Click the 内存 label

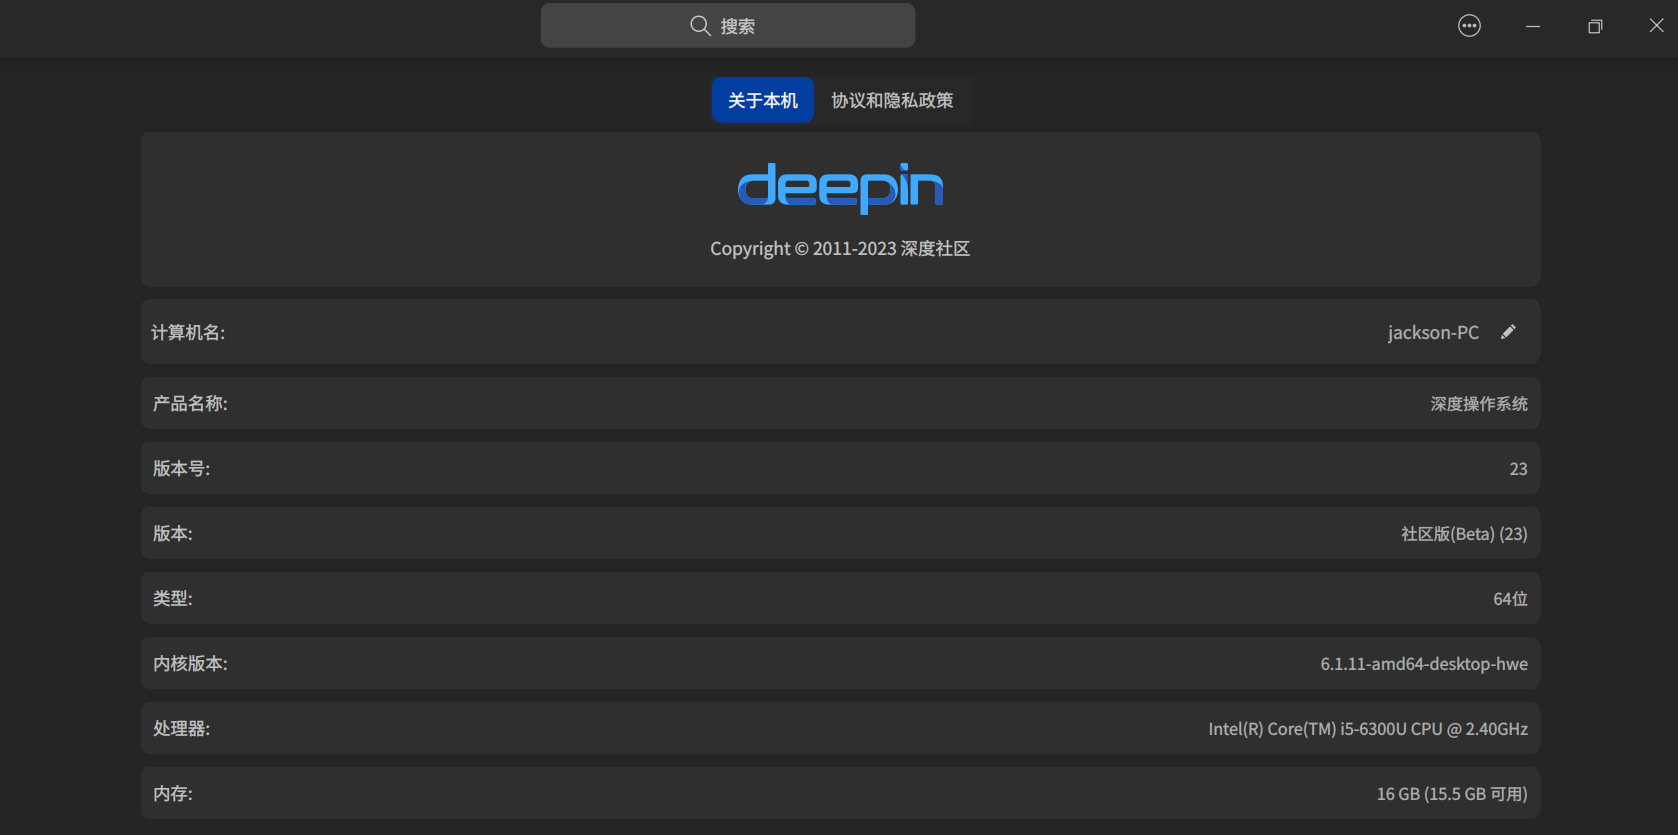tap(172, 794)
